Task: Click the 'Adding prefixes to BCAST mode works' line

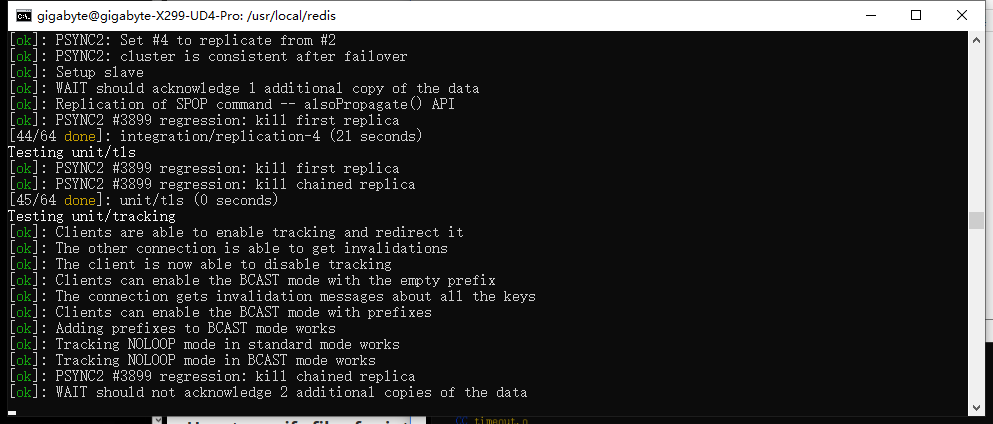Action: [x=195, y=328]
